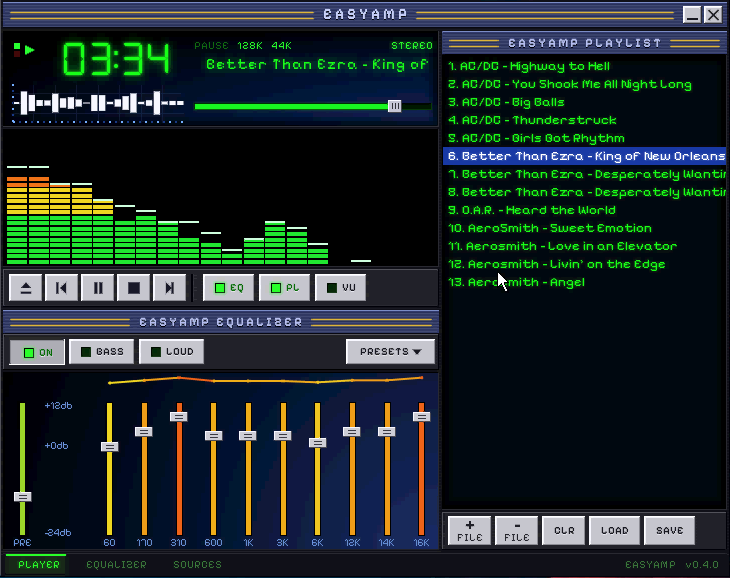The height and width of the screenshot is (578, 730).
Task: Click the small waveform oscilloscope display
Action: pyautogui.click(x=98, y=103)
